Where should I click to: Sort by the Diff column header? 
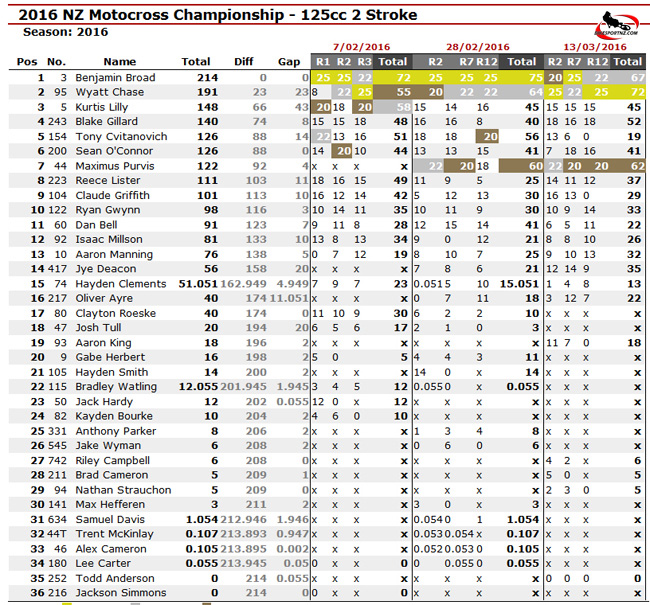coord(244,62)
